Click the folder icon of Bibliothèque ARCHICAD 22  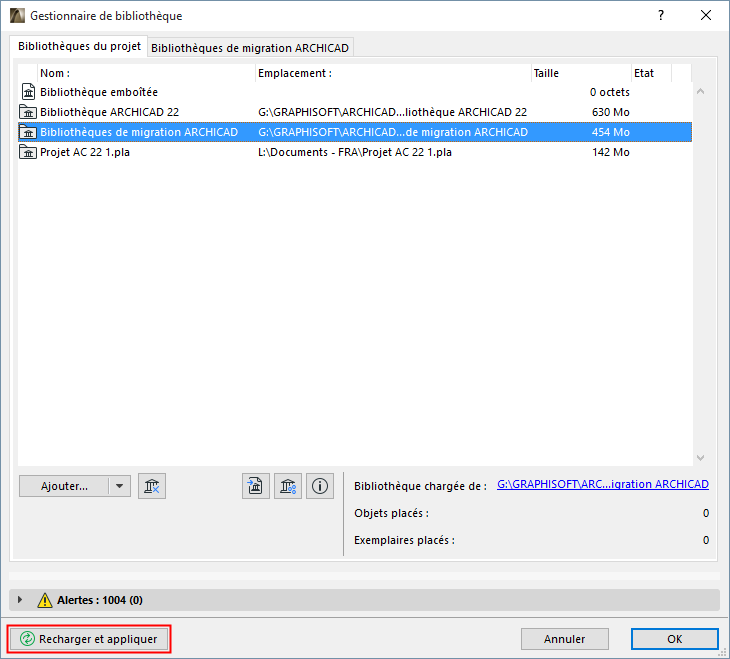point(28,112)
